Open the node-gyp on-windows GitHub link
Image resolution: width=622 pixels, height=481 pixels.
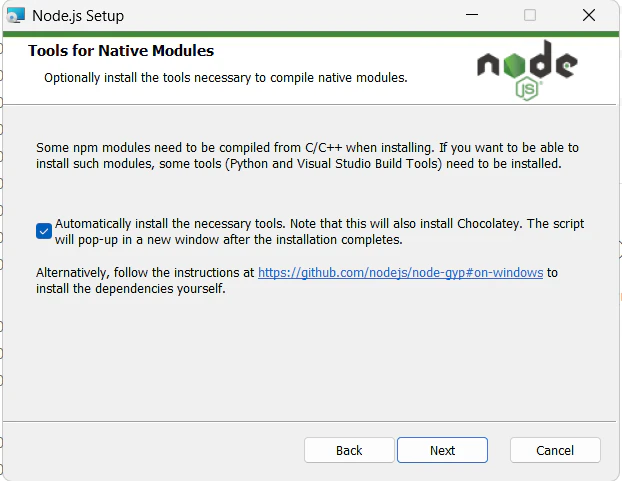click(x=400, y=272)
